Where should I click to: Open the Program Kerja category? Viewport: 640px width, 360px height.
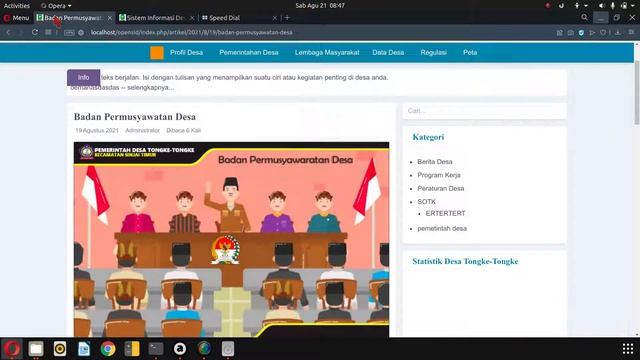pos(439,175)
